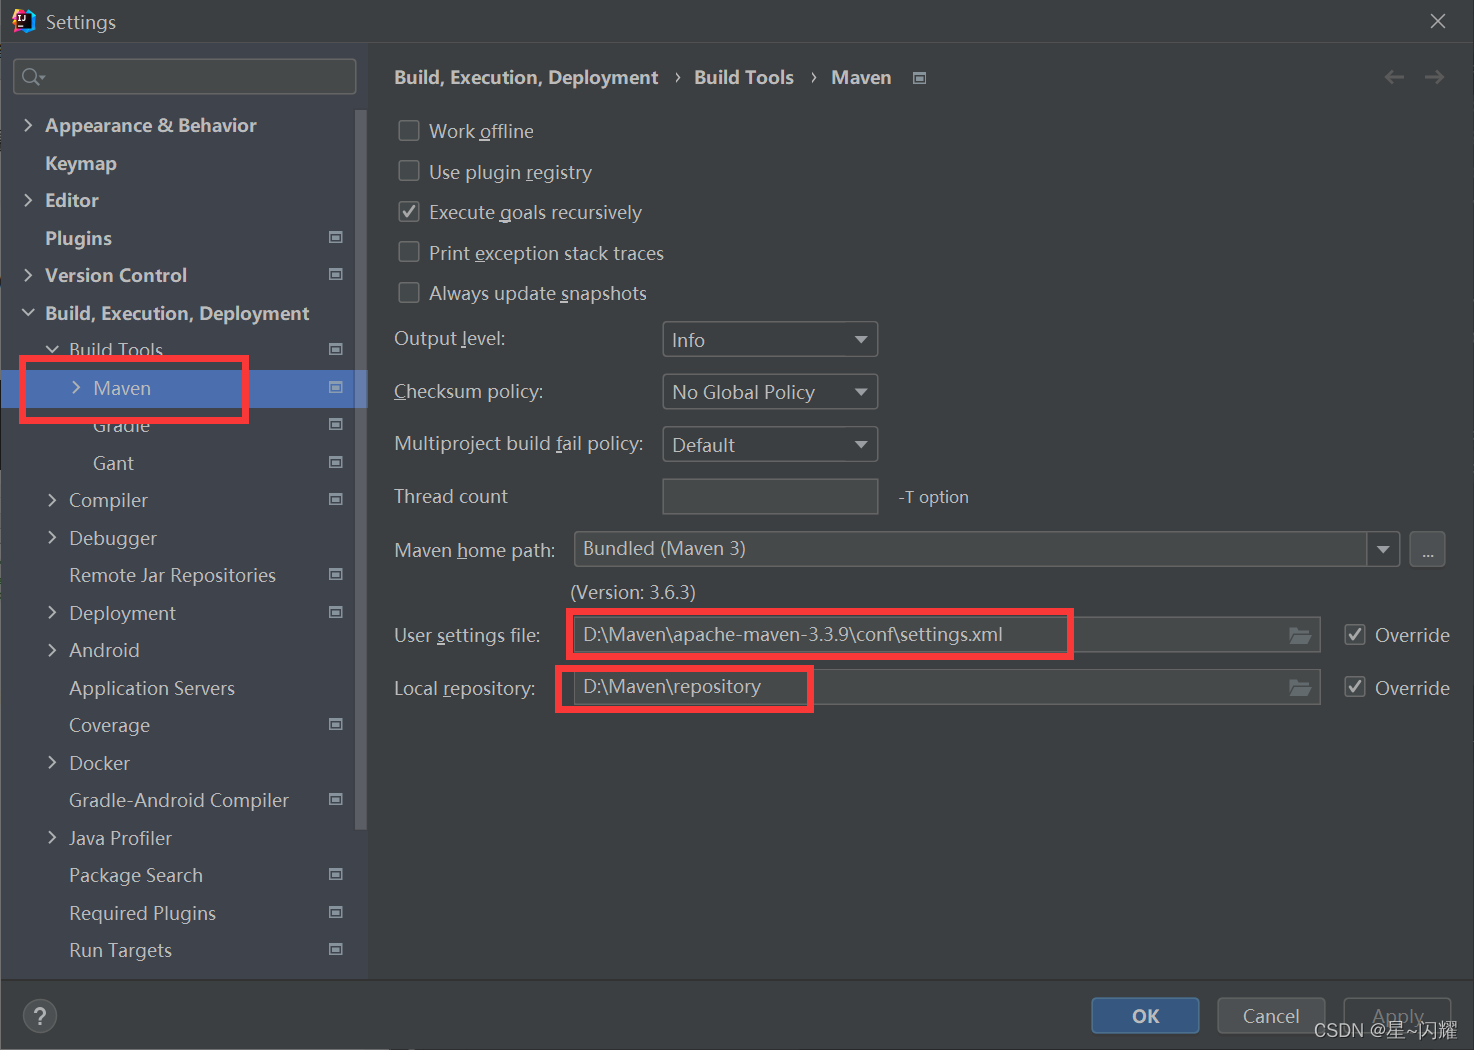This screenshot has height=1050, width=1474.
Task: Open the Checksum policy dropdown
Action: pos(770,392)
